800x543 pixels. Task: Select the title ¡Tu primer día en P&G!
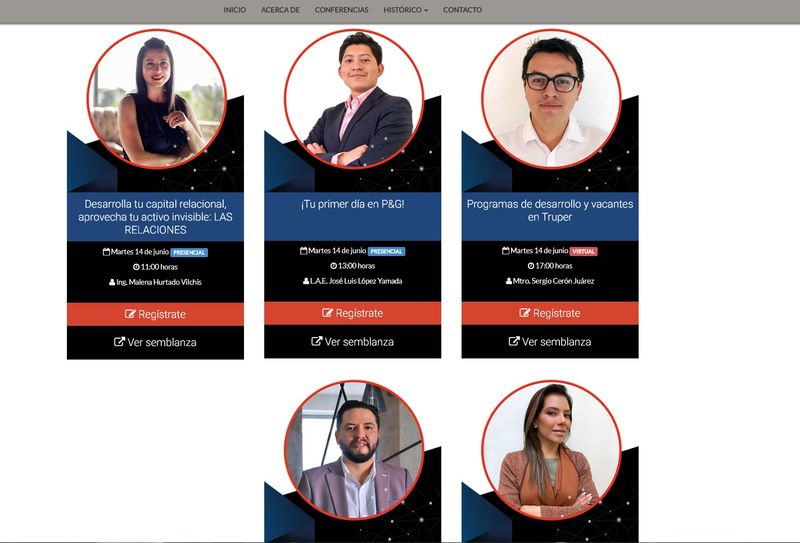(x=353, y=204)
